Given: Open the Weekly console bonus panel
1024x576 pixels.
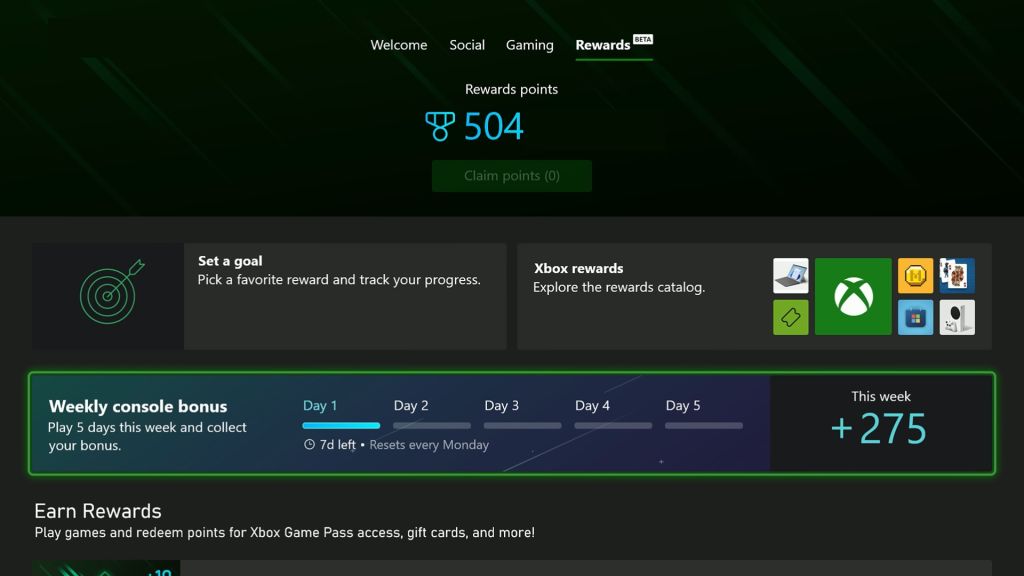Looking at the screenshot, I should point(512,423).
